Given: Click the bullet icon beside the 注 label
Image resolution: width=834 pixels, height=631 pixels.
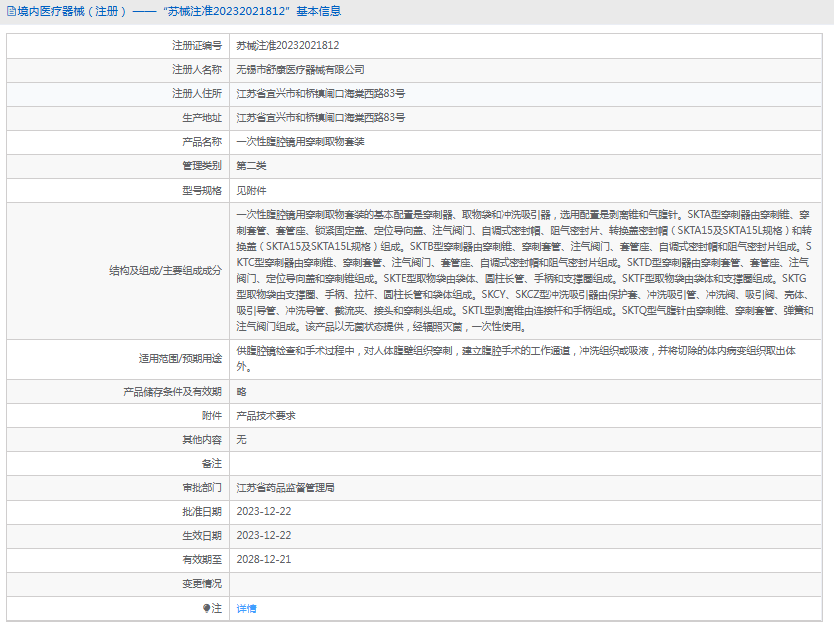Looking at the screenshot, I should 206,608.
